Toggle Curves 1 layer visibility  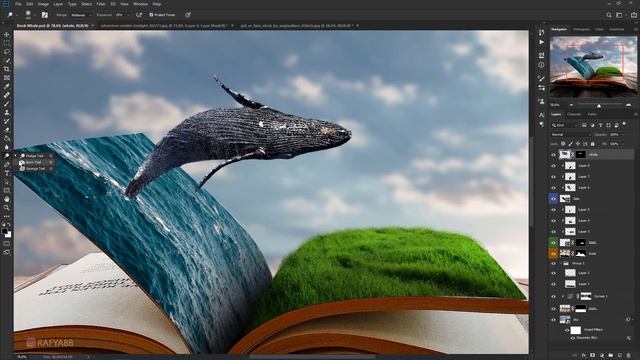[553, 297]
